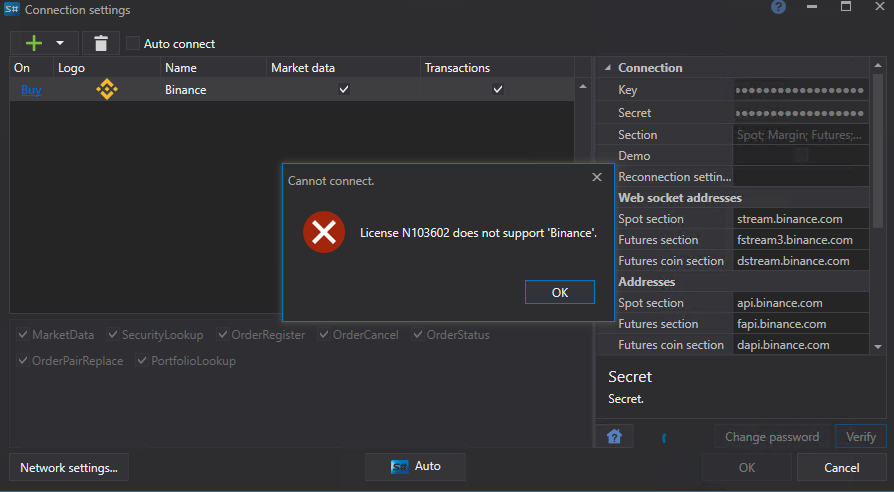
Task: Click the Web socket addresses group header
Action: click(680, 198)
